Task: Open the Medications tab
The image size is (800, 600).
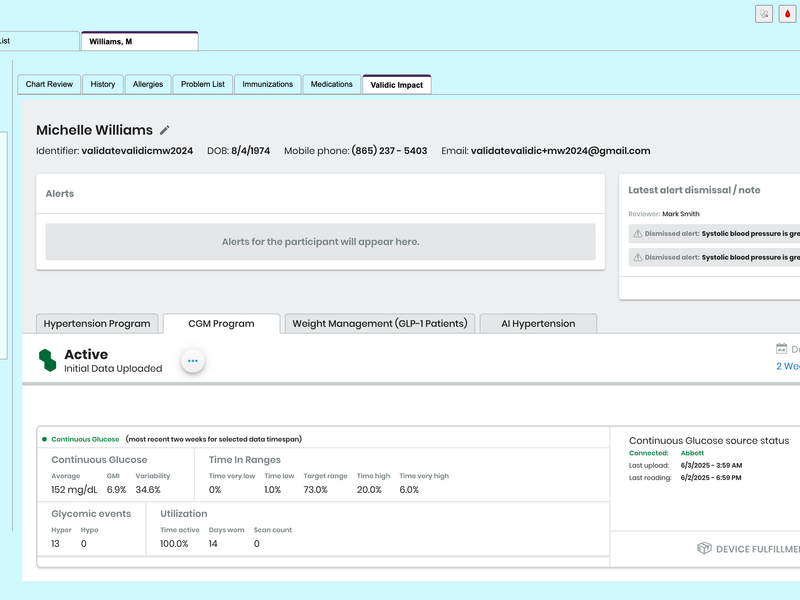Action: [x=331, y=85]
